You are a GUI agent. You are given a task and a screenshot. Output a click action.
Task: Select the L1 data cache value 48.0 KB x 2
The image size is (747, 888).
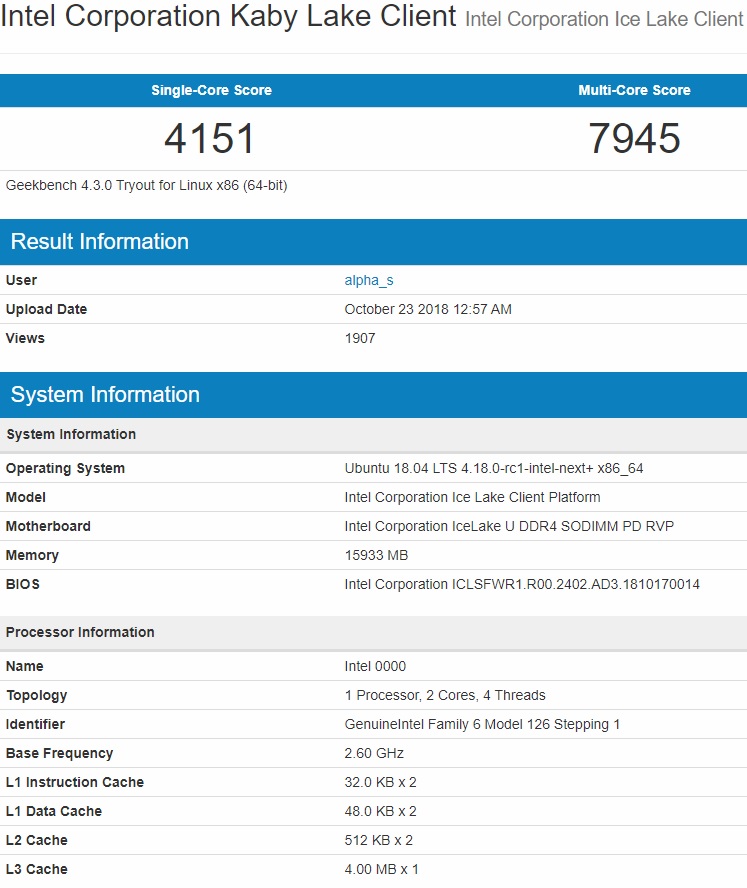coord(380,811)
